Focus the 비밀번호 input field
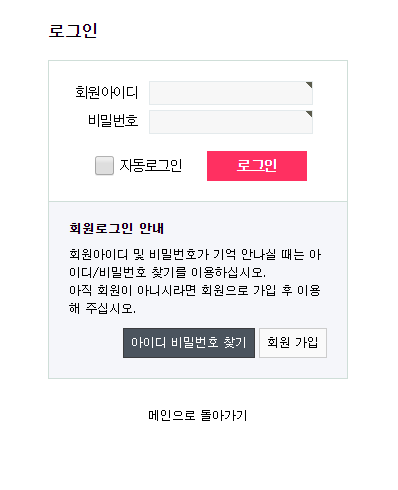The height and width of the screenshot is (490, 398). (x=231, y=122)
